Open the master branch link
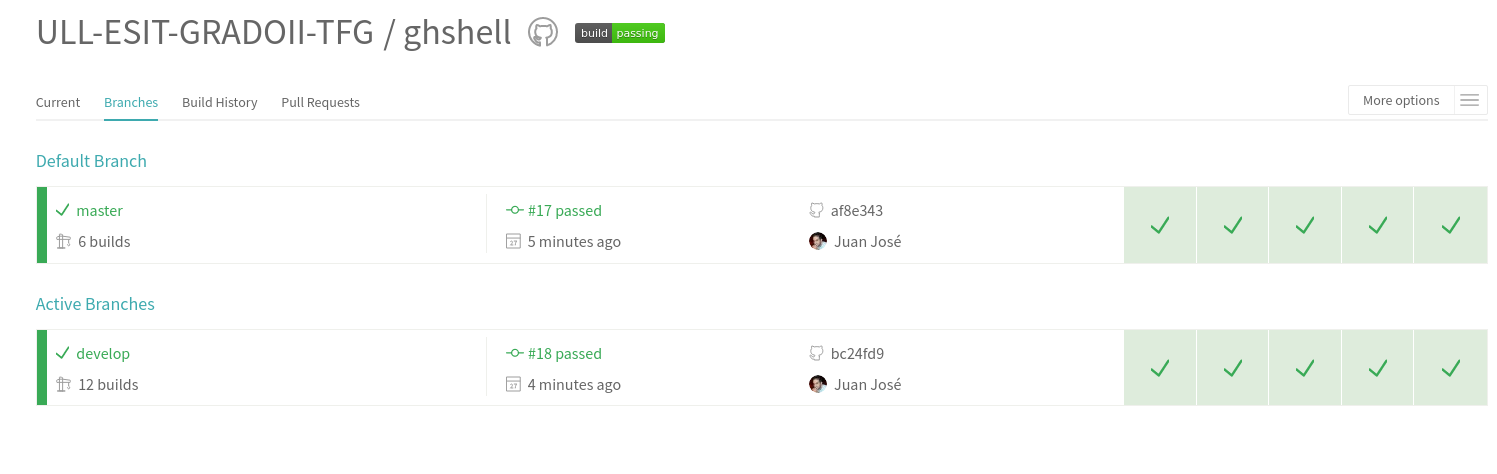The height and width of the screenshot is (474, 1497). click(x=99, y=211)
